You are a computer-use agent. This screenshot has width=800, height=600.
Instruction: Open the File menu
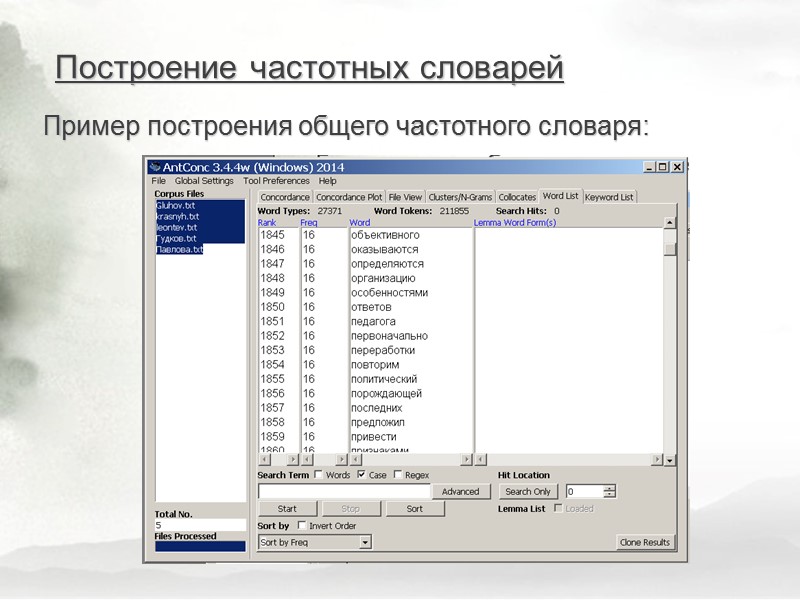click(157, 182)
